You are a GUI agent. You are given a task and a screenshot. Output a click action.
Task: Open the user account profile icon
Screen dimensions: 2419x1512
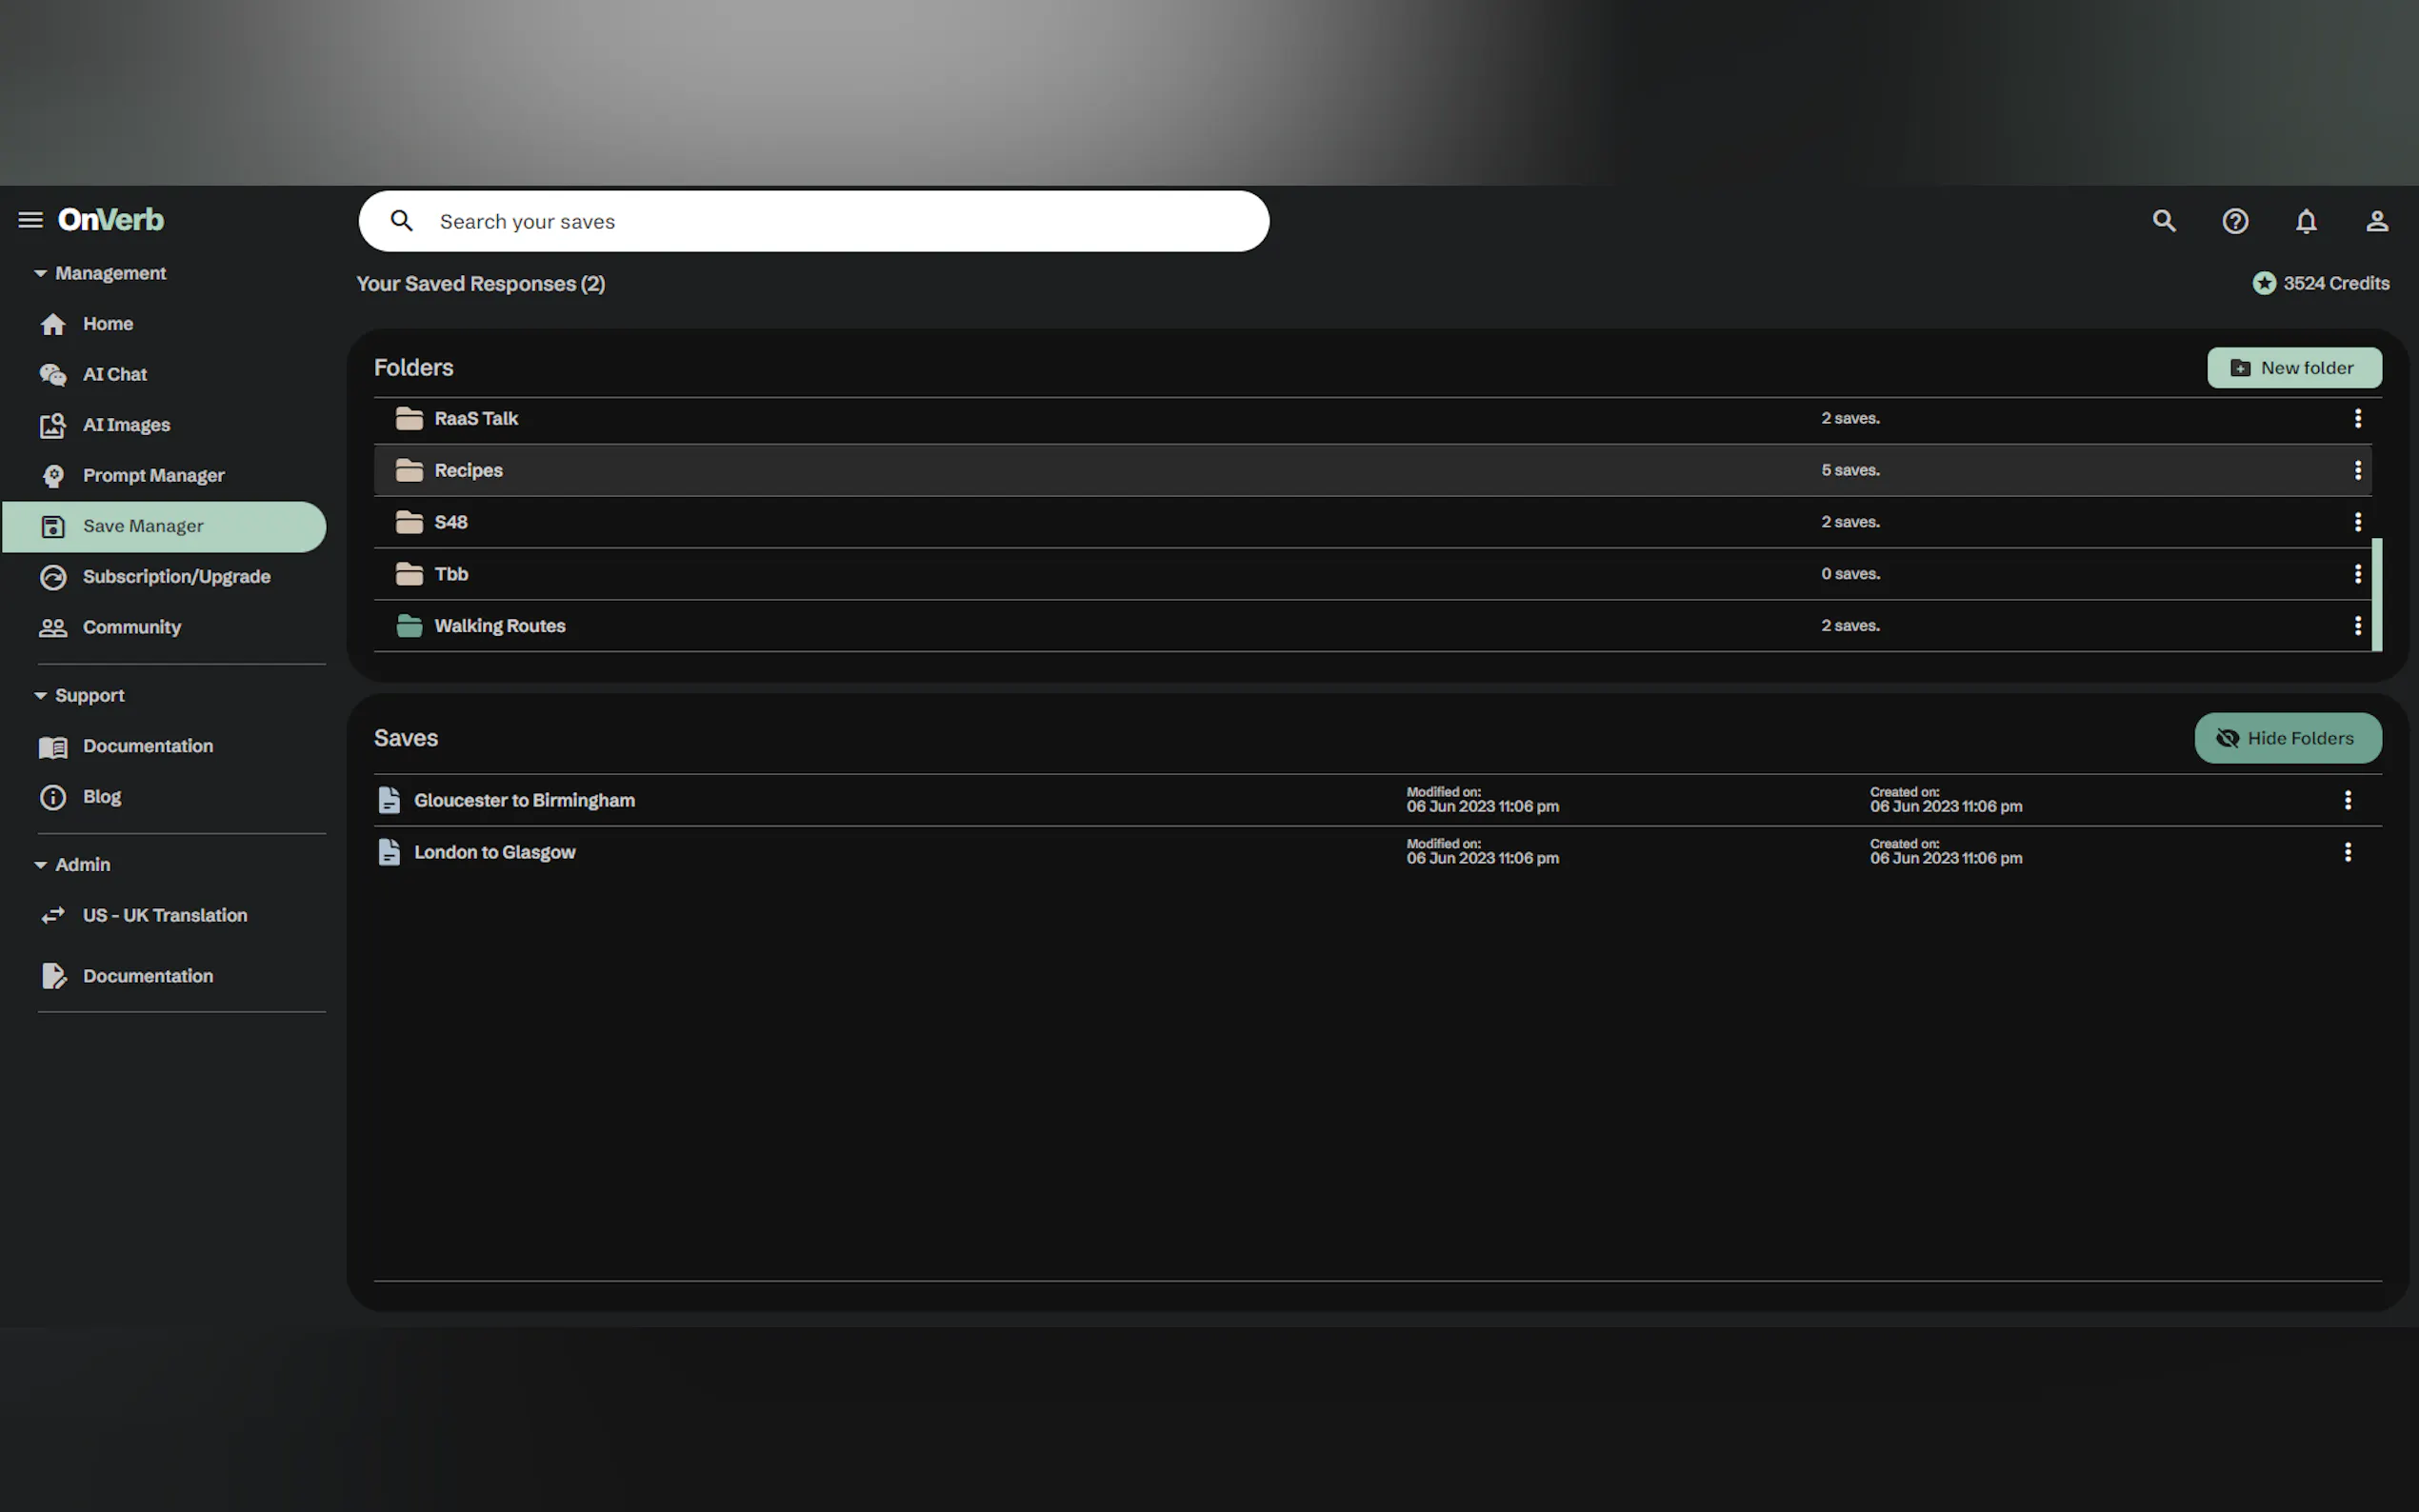(2376, 221)
